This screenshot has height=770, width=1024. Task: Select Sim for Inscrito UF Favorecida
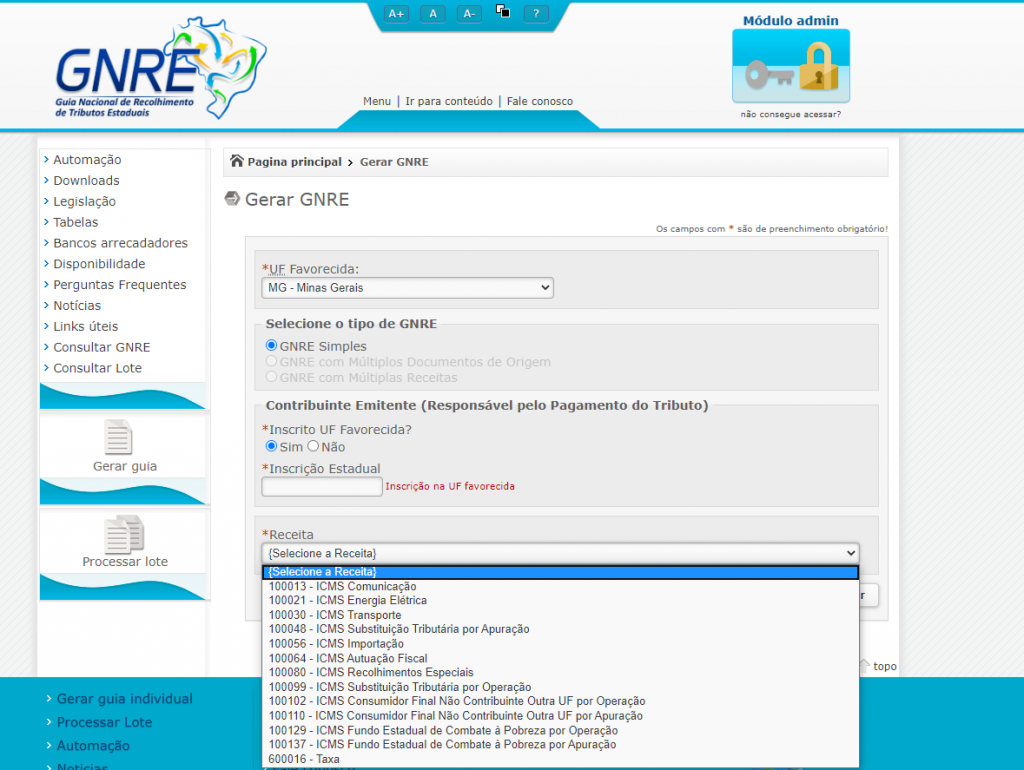271,446
